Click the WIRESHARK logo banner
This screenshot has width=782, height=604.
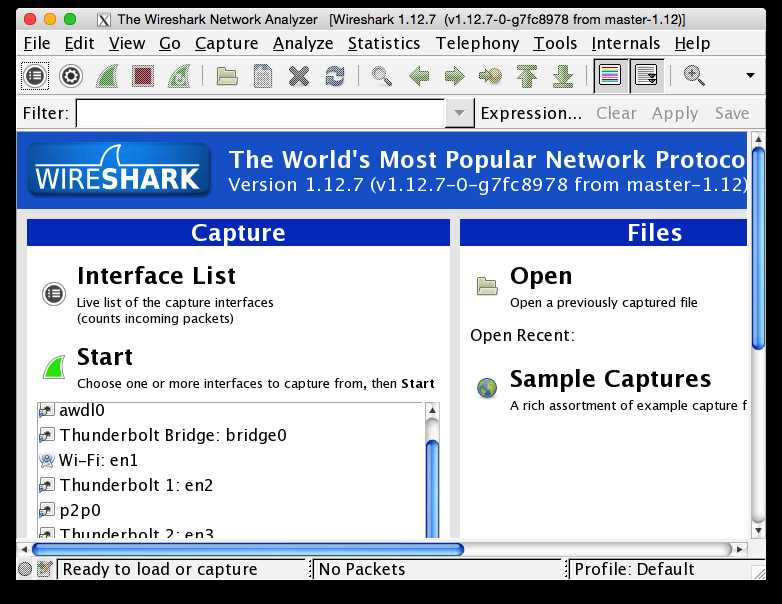coord(119,170)
